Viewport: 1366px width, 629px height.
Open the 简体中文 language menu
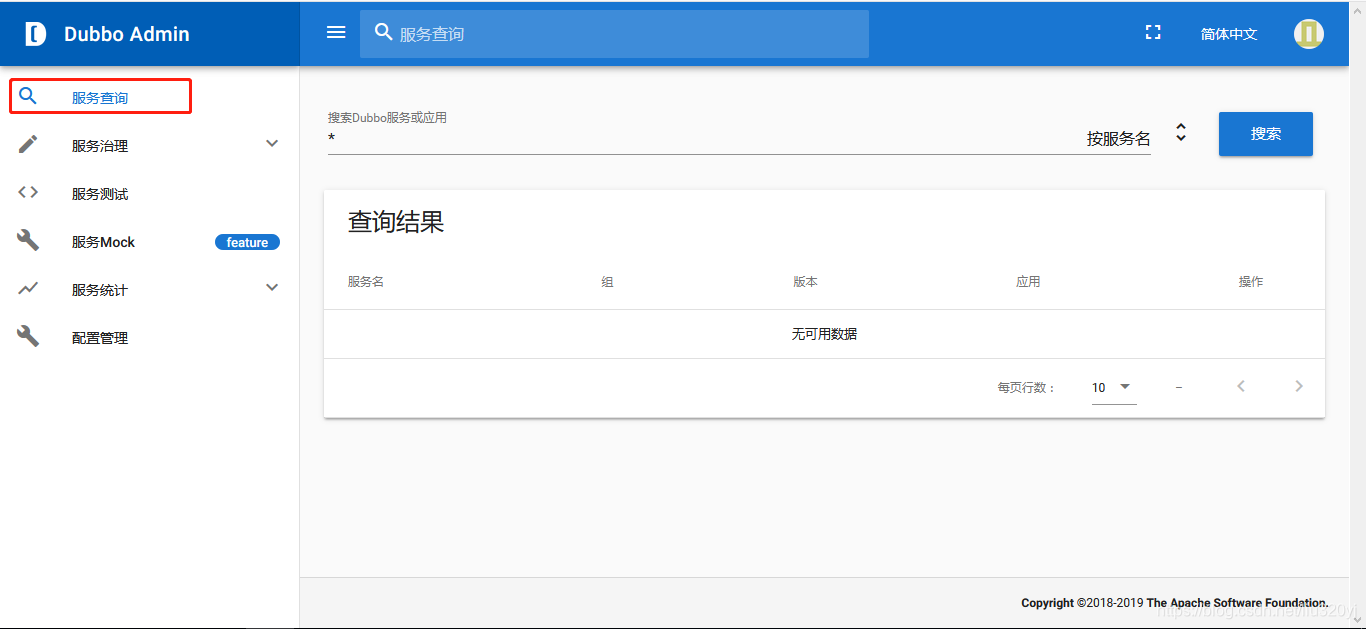click(x=1228, y=32)
